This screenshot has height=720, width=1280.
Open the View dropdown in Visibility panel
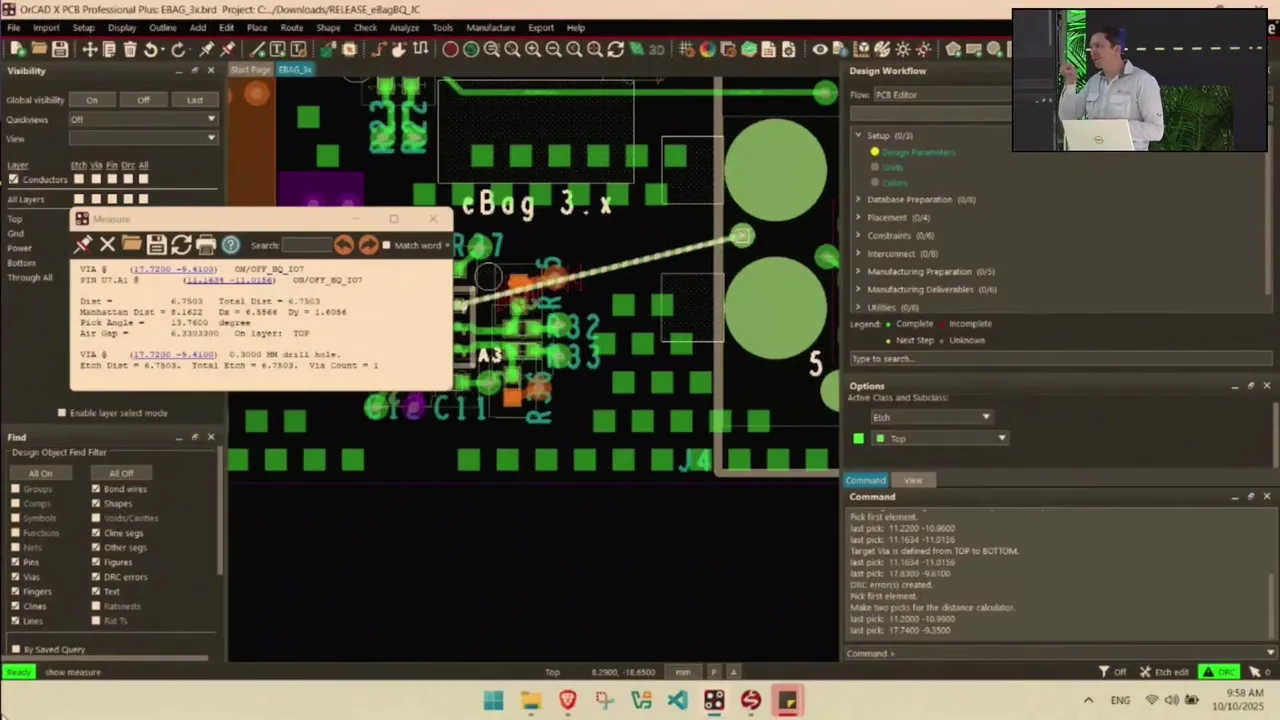pyautogui.click(x=142, y=138)
